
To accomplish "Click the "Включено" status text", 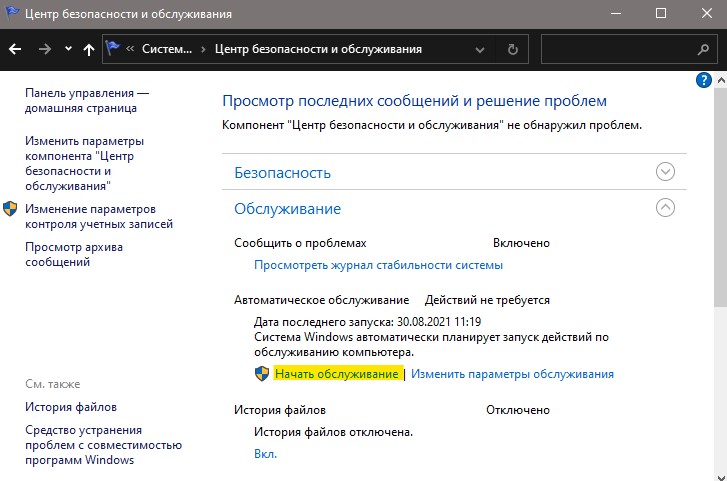I will (x=521, y=243).
